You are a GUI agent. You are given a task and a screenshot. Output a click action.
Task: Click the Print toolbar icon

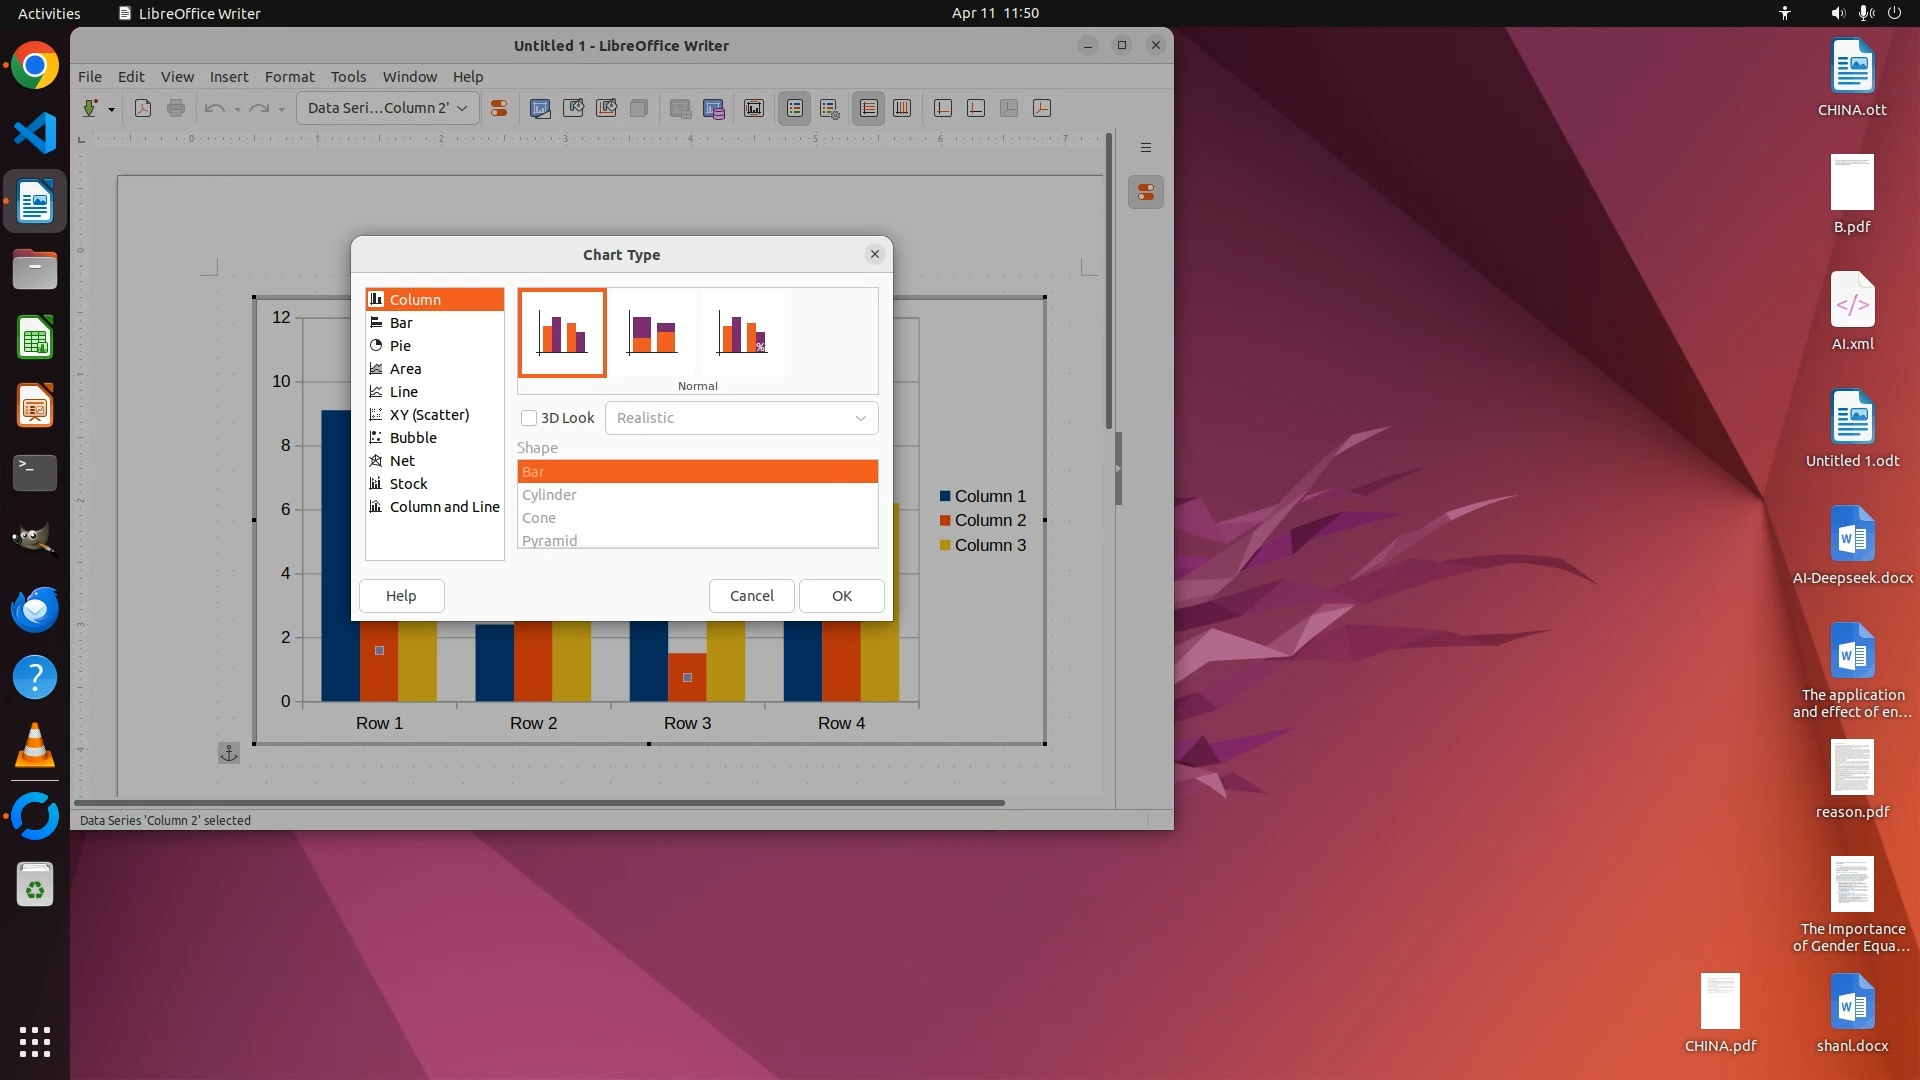click(176, 108)
